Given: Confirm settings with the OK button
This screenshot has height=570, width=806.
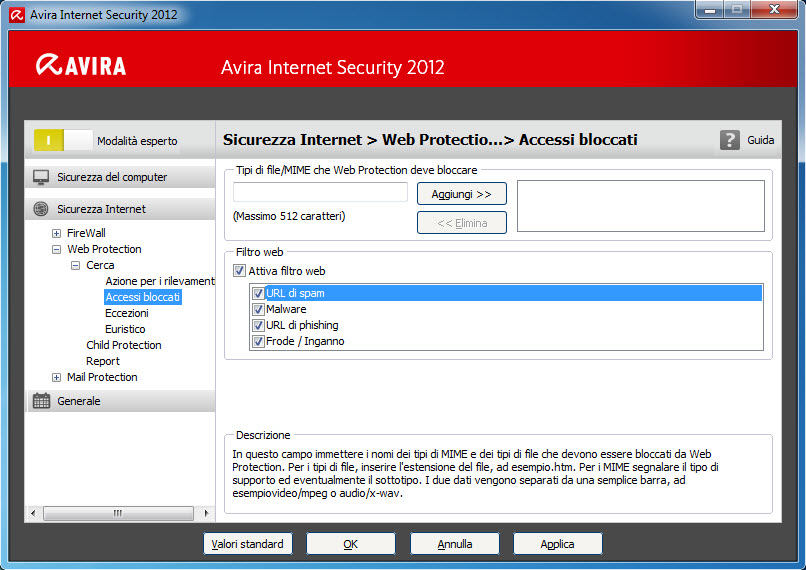Looking at the screenshot, I should [x=351, y=544].
